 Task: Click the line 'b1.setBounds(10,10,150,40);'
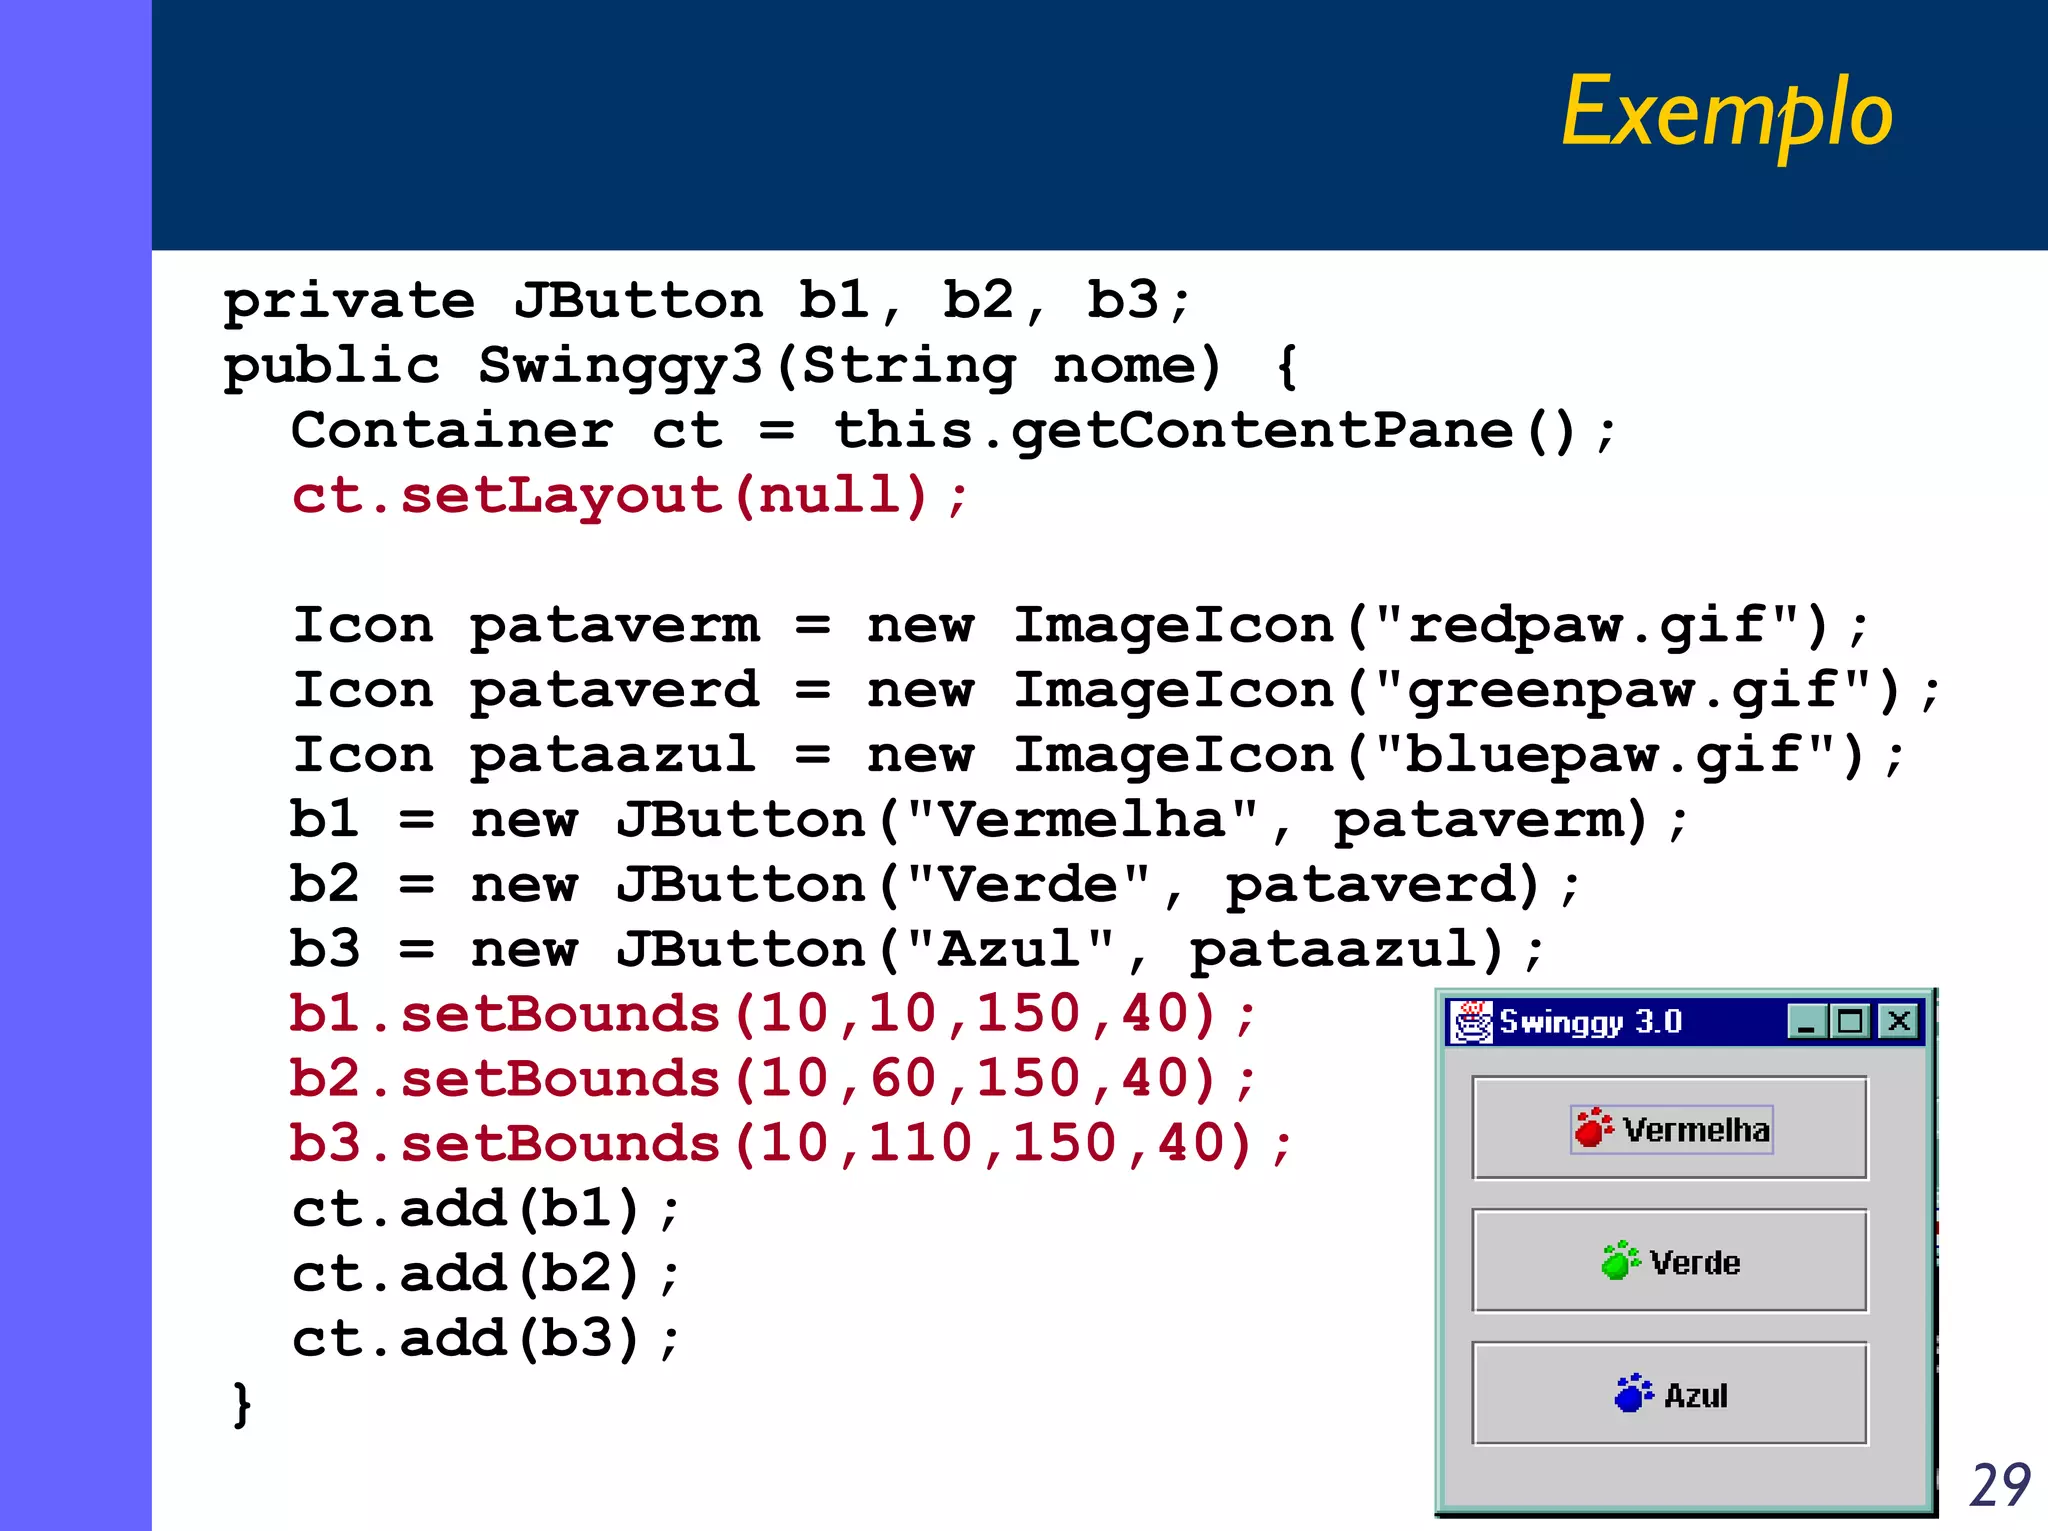773,1015
